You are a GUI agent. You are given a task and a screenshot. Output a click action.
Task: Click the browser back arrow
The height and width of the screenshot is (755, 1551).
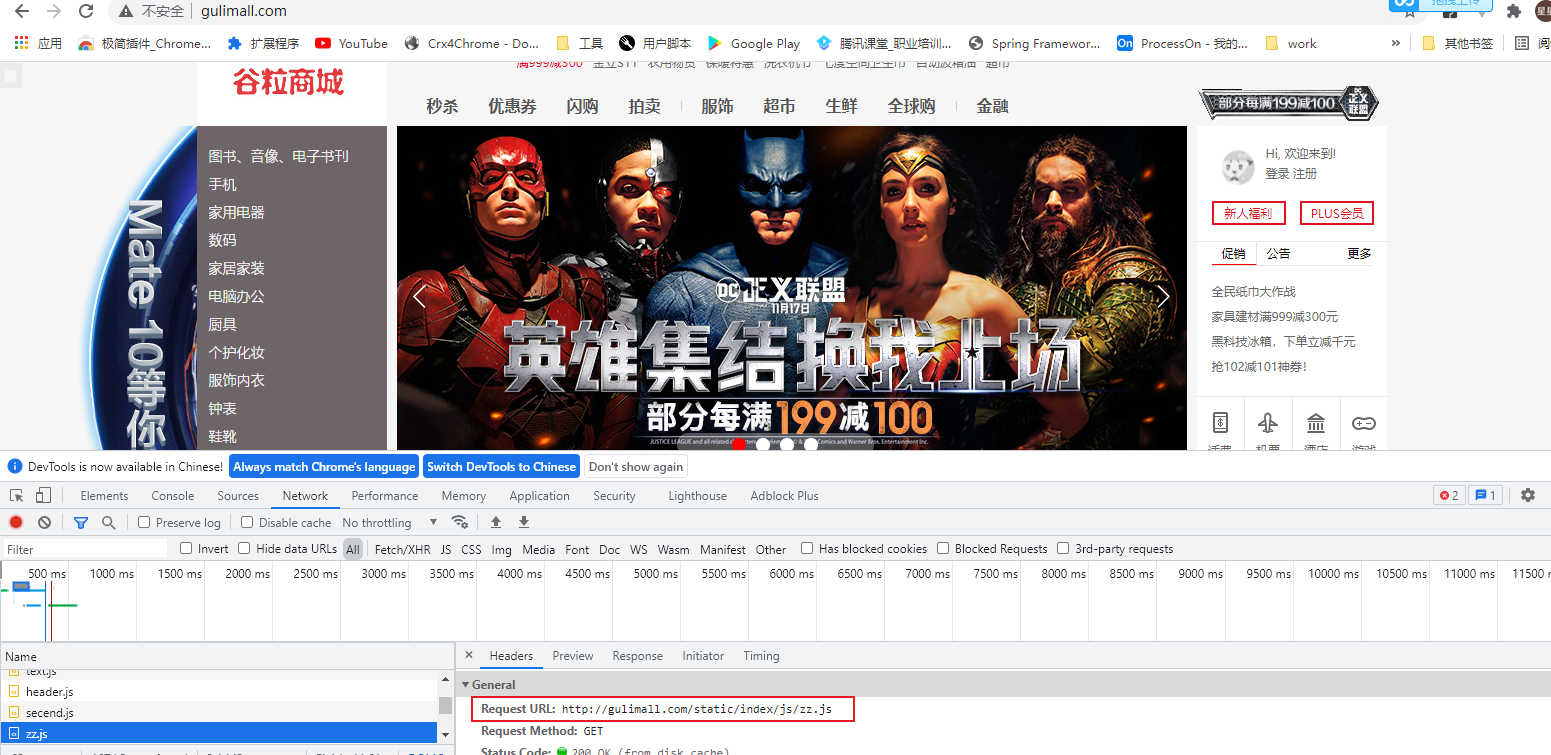tap(21, 11)
